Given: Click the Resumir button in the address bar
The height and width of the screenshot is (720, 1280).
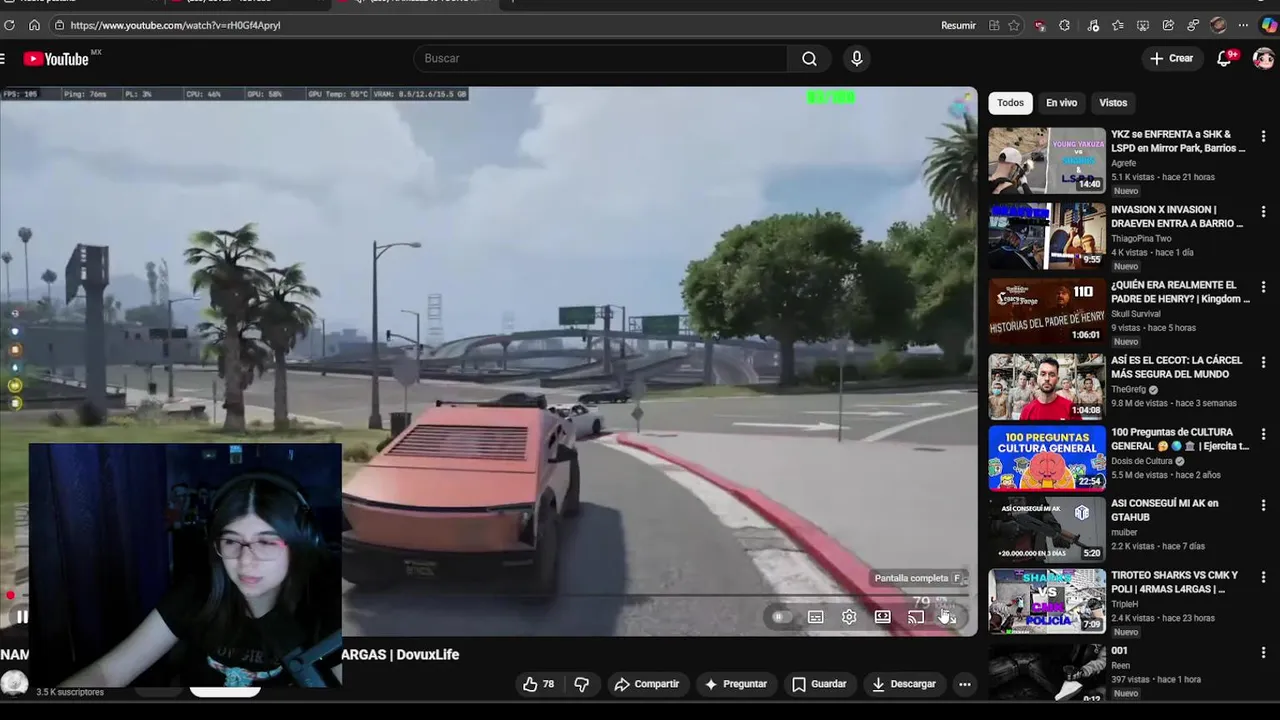Looking at the screenshot, I should pyautogui.click(x=958, y=25).
